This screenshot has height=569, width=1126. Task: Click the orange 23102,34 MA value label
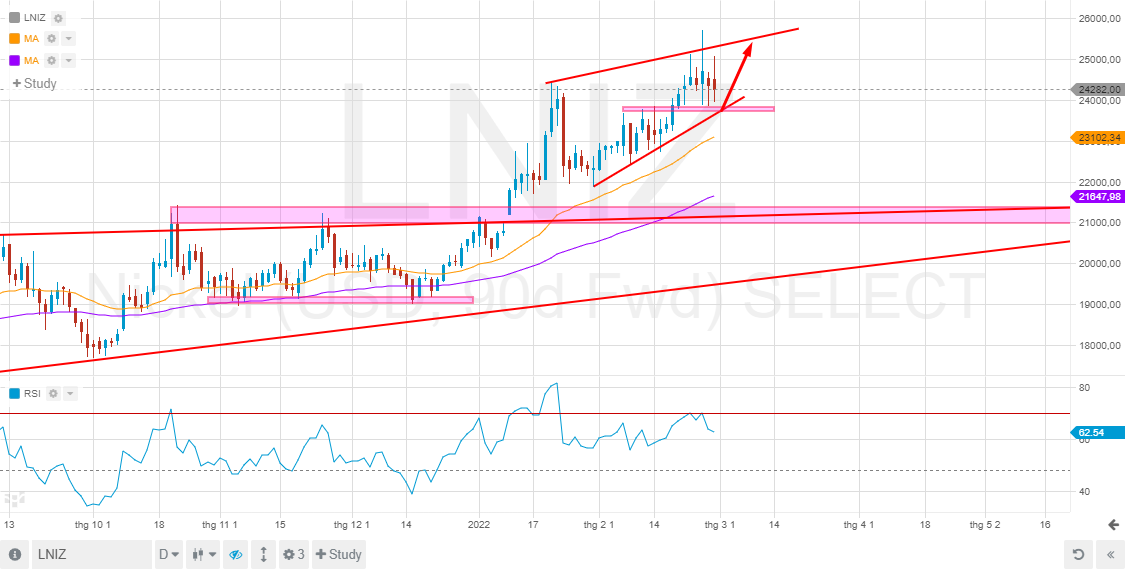(x=1099, y=137)
